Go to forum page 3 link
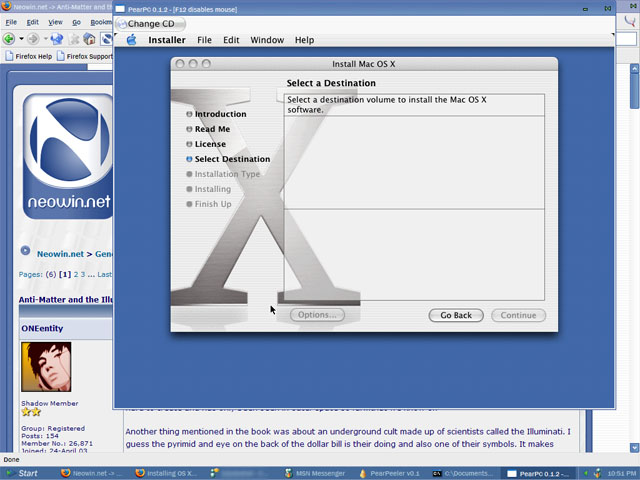 83,274
